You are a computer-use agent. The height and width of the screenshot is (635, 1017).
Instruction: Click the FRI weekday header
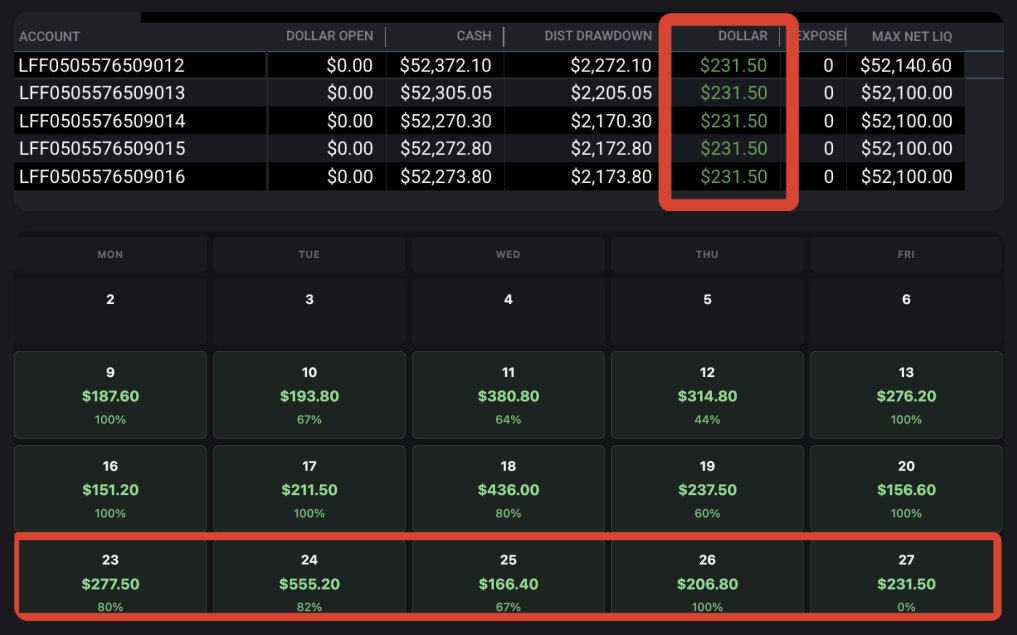(x=906, y=254)
